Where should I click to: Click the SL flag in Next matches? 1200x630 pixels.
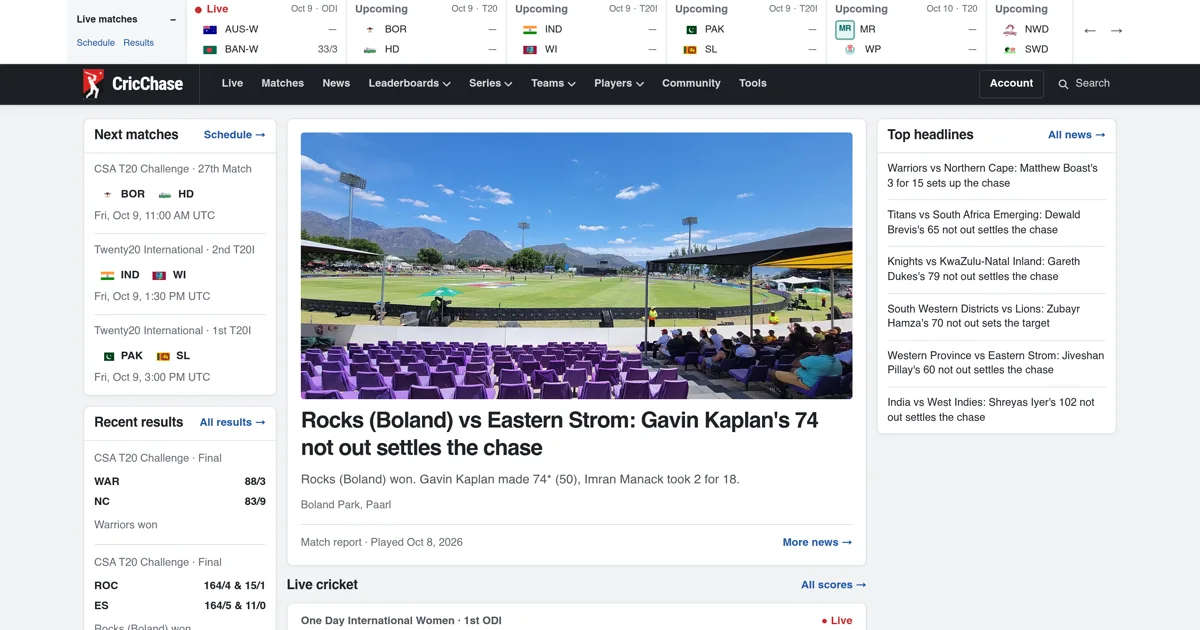point(163,356)
